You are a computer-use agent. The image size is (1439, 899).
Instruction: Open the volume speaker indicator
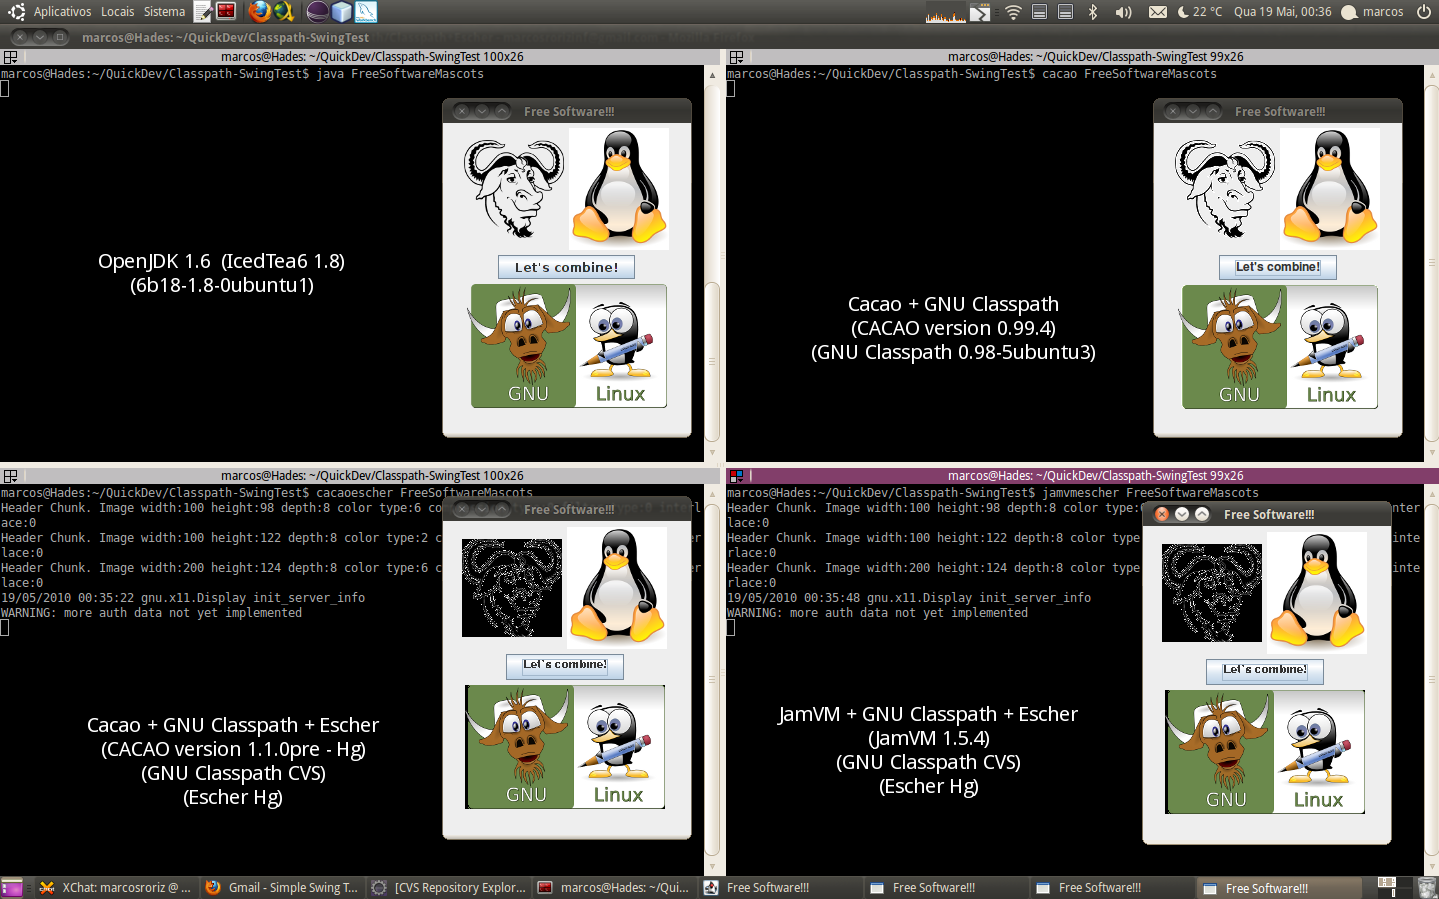point(1124,12)
